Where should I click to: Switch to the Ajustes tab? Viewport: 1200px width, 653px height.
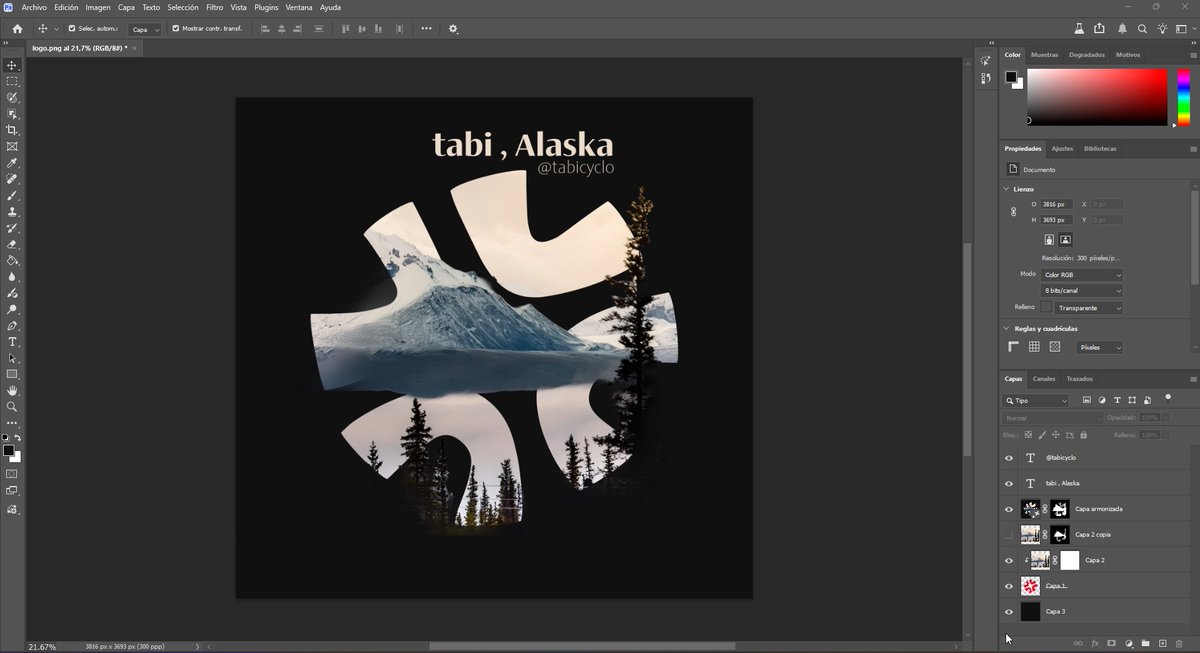pos(1062,149)
